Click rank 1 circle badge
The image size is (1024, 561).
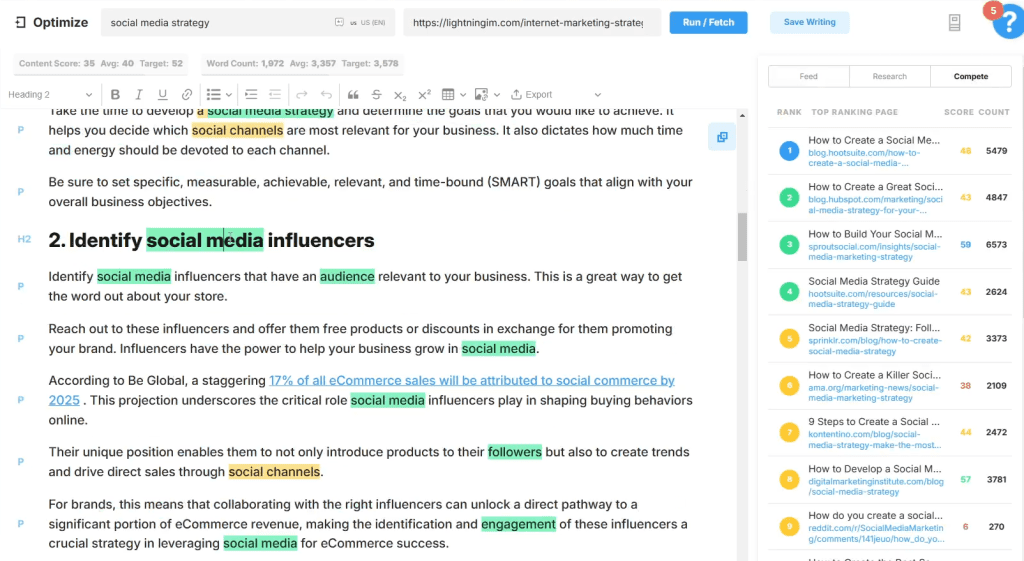pos(789,151)
